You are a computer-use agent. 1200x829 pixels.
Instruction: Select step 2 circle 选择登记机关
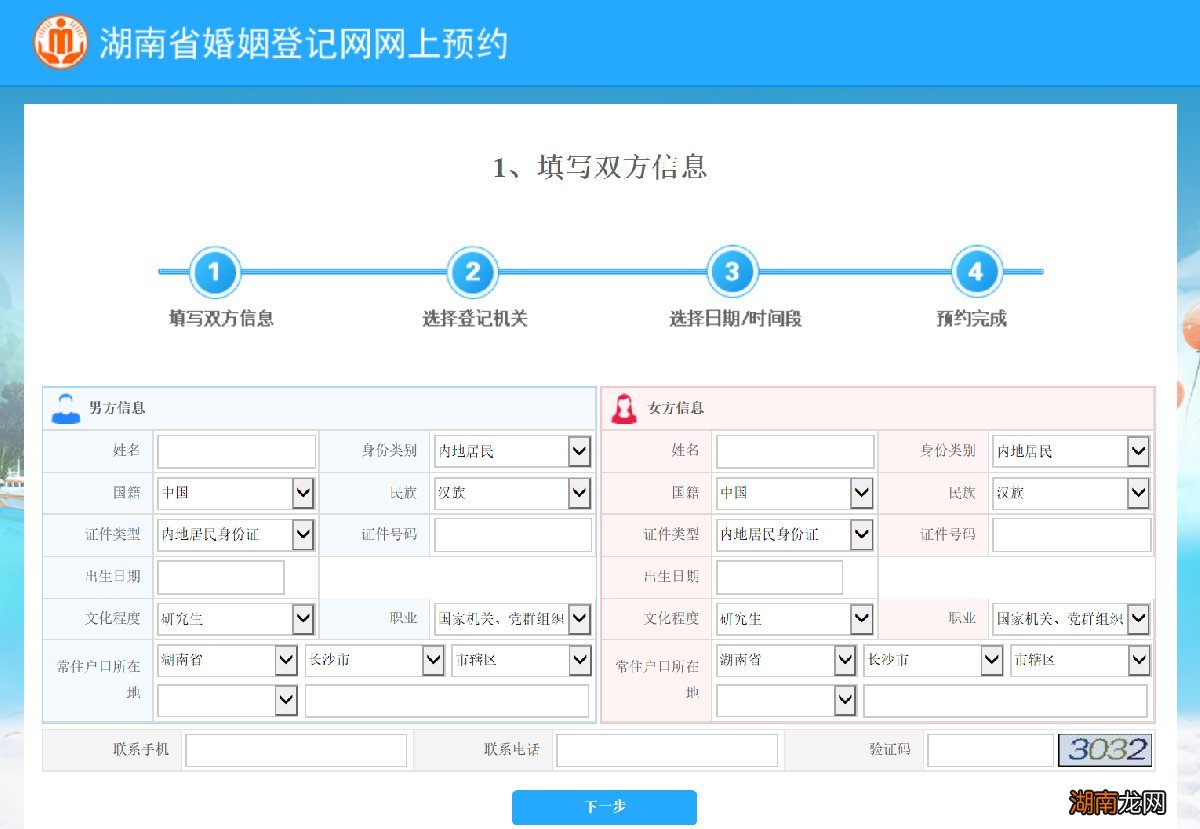pos(471,271)
